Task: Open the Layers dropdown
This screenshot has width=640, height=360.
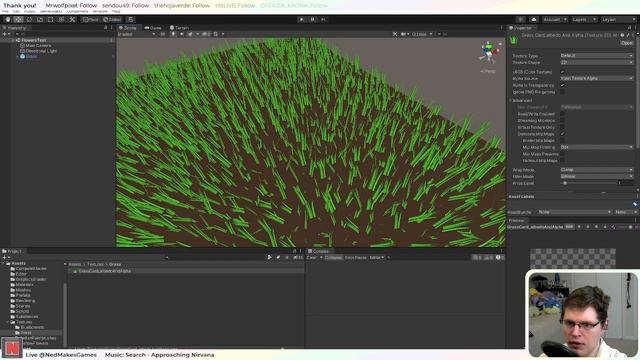Action: coord(584,19)
